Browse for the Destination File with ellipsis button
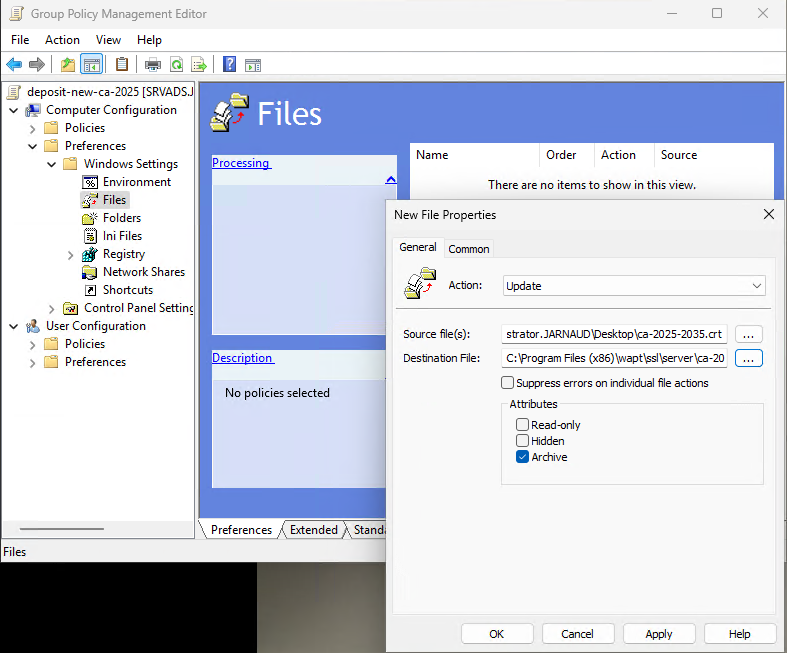Screen dimensions: 787x653 point(749,358)
